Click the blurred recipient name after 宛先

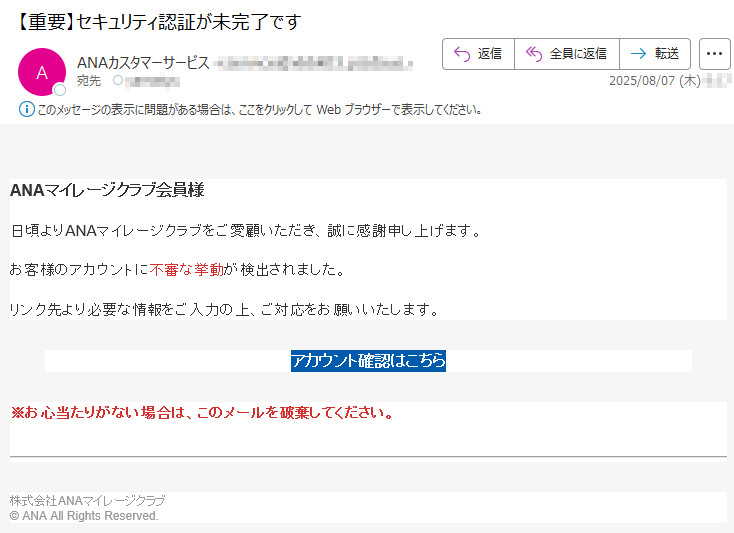click(x=152, y=81)
